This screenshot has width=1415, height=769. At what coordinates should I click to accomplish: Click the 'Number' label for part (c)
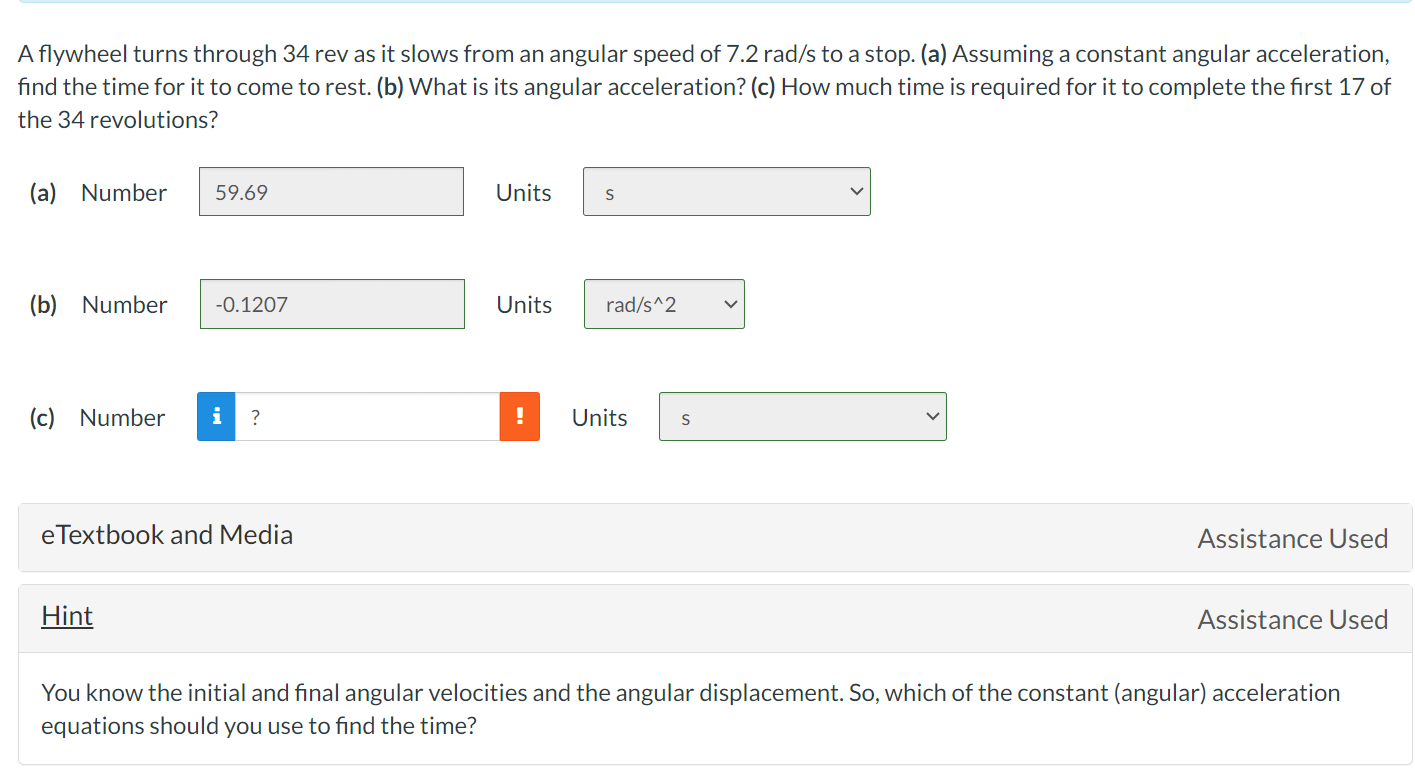pyautogui.click(x=122, y=417)
